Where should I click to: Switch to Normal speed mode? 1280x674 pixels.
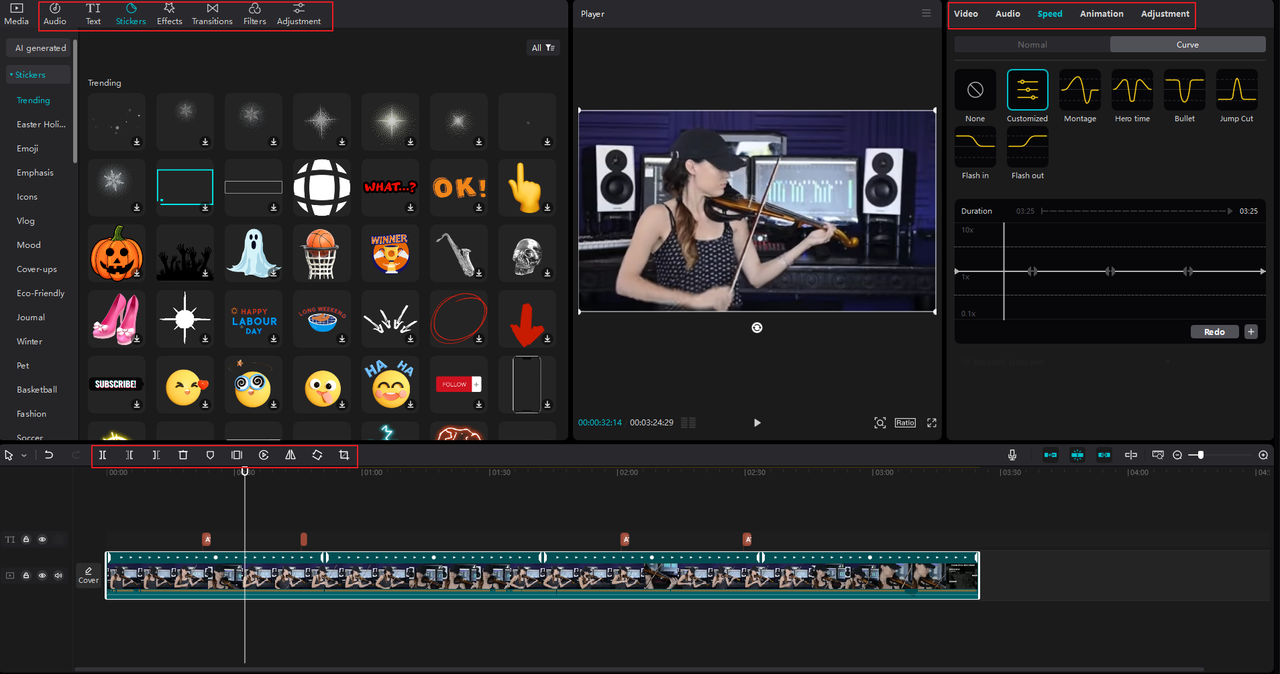(1032, 45)
